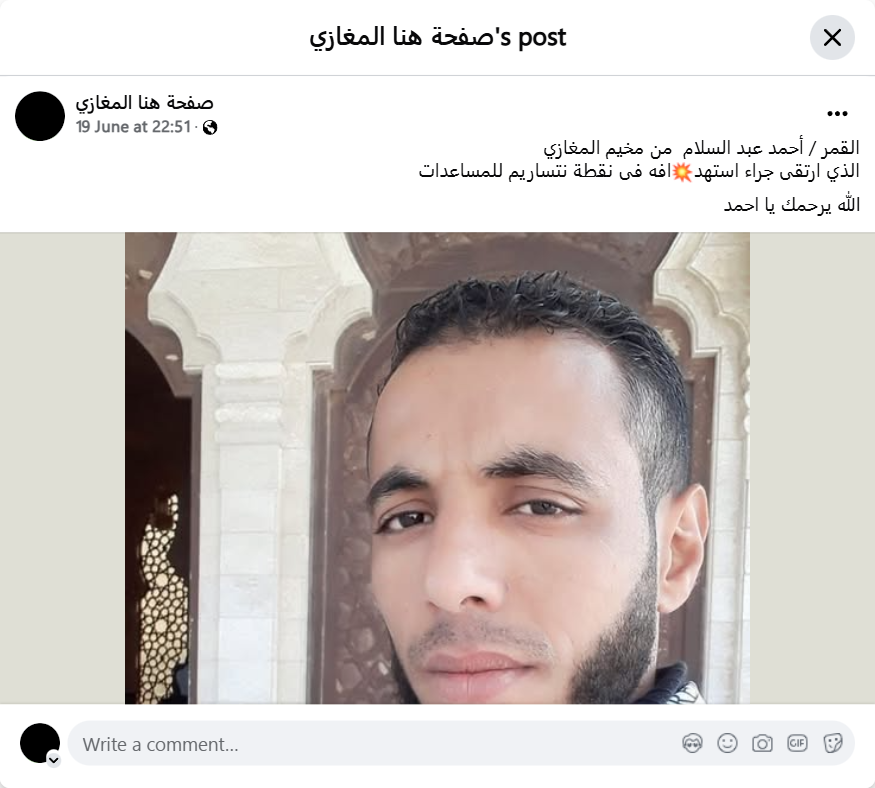Viewport: 875px width, 788px height.
Task: Expand the comment identity switcher chevron
Action: (x=54, y=760)
